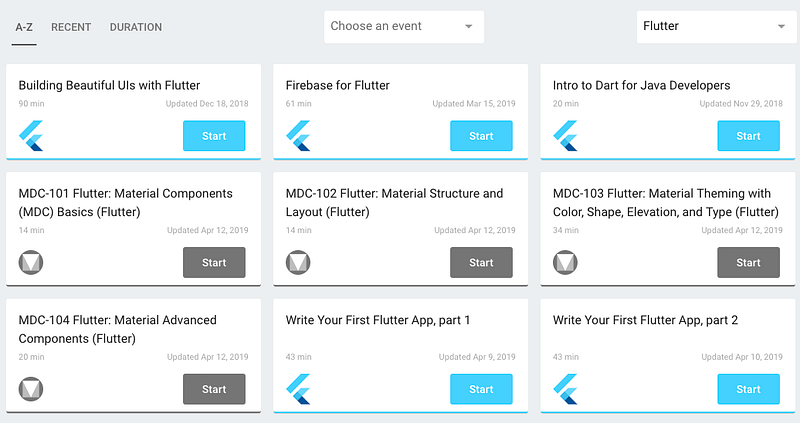The image size is (800, 423).
Task: Click Flutter logo on Firebase for Flutter card
Action: (299, 136)
